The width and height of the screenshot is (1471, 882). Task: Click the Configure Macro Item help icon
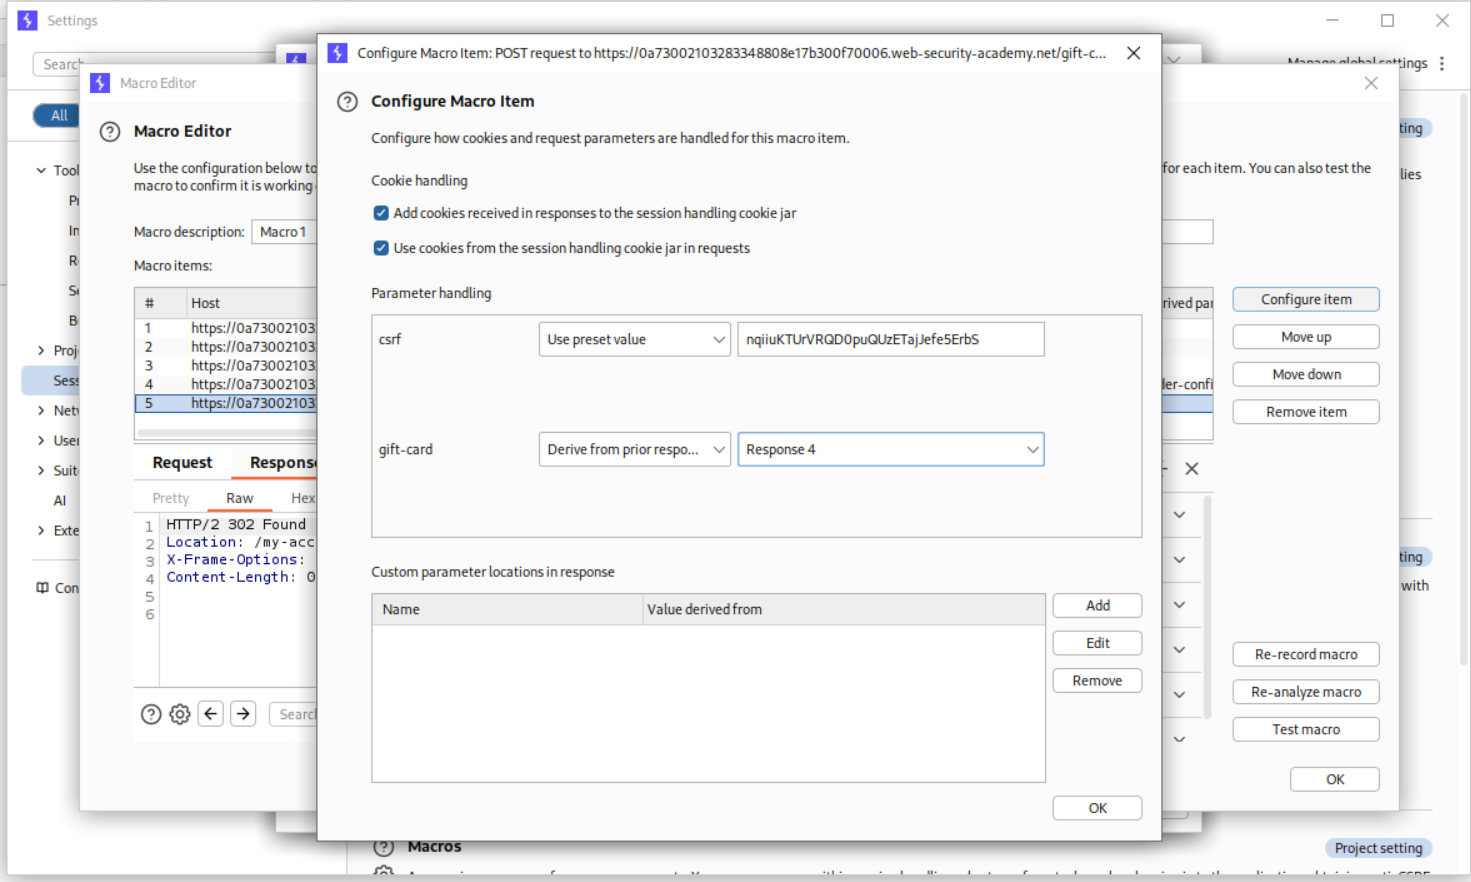[x=347, y=102]
